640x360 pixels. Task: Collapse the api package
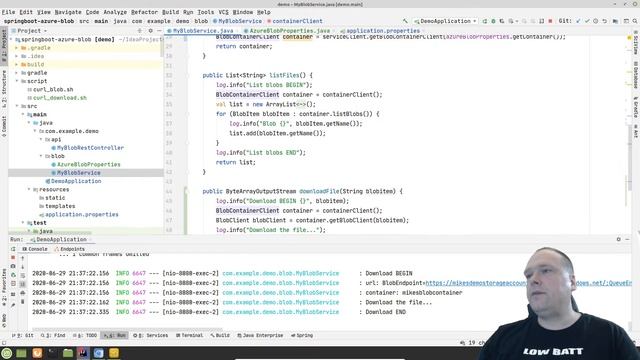coord(41,139)
